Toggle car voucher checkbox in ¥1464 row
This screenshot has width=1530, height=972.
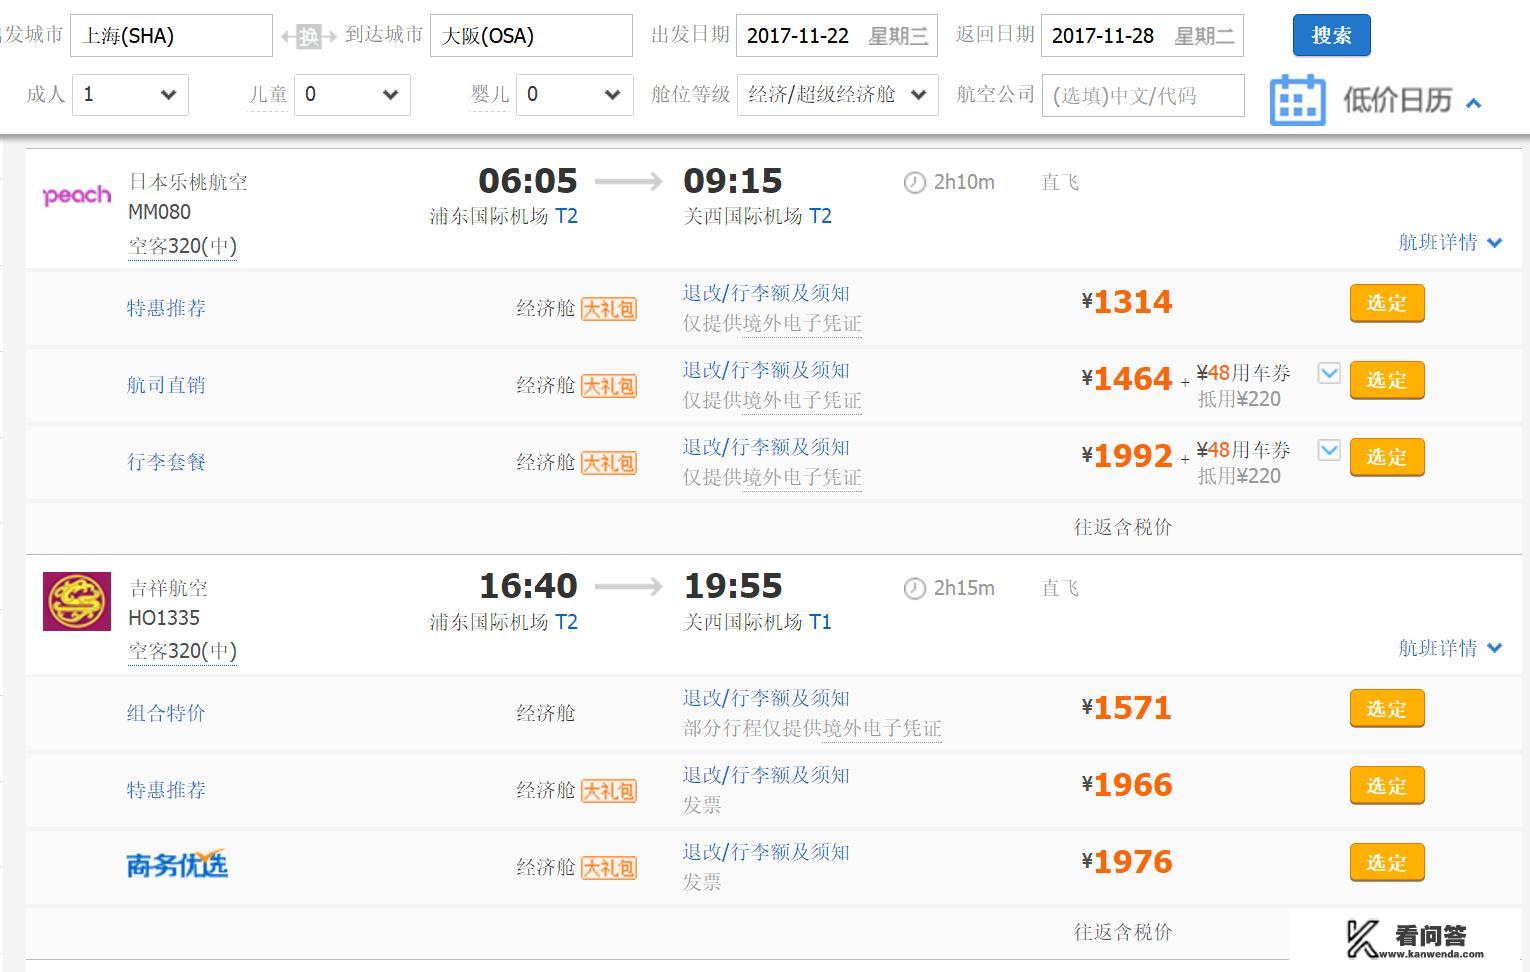click(x=1329, y=374)
